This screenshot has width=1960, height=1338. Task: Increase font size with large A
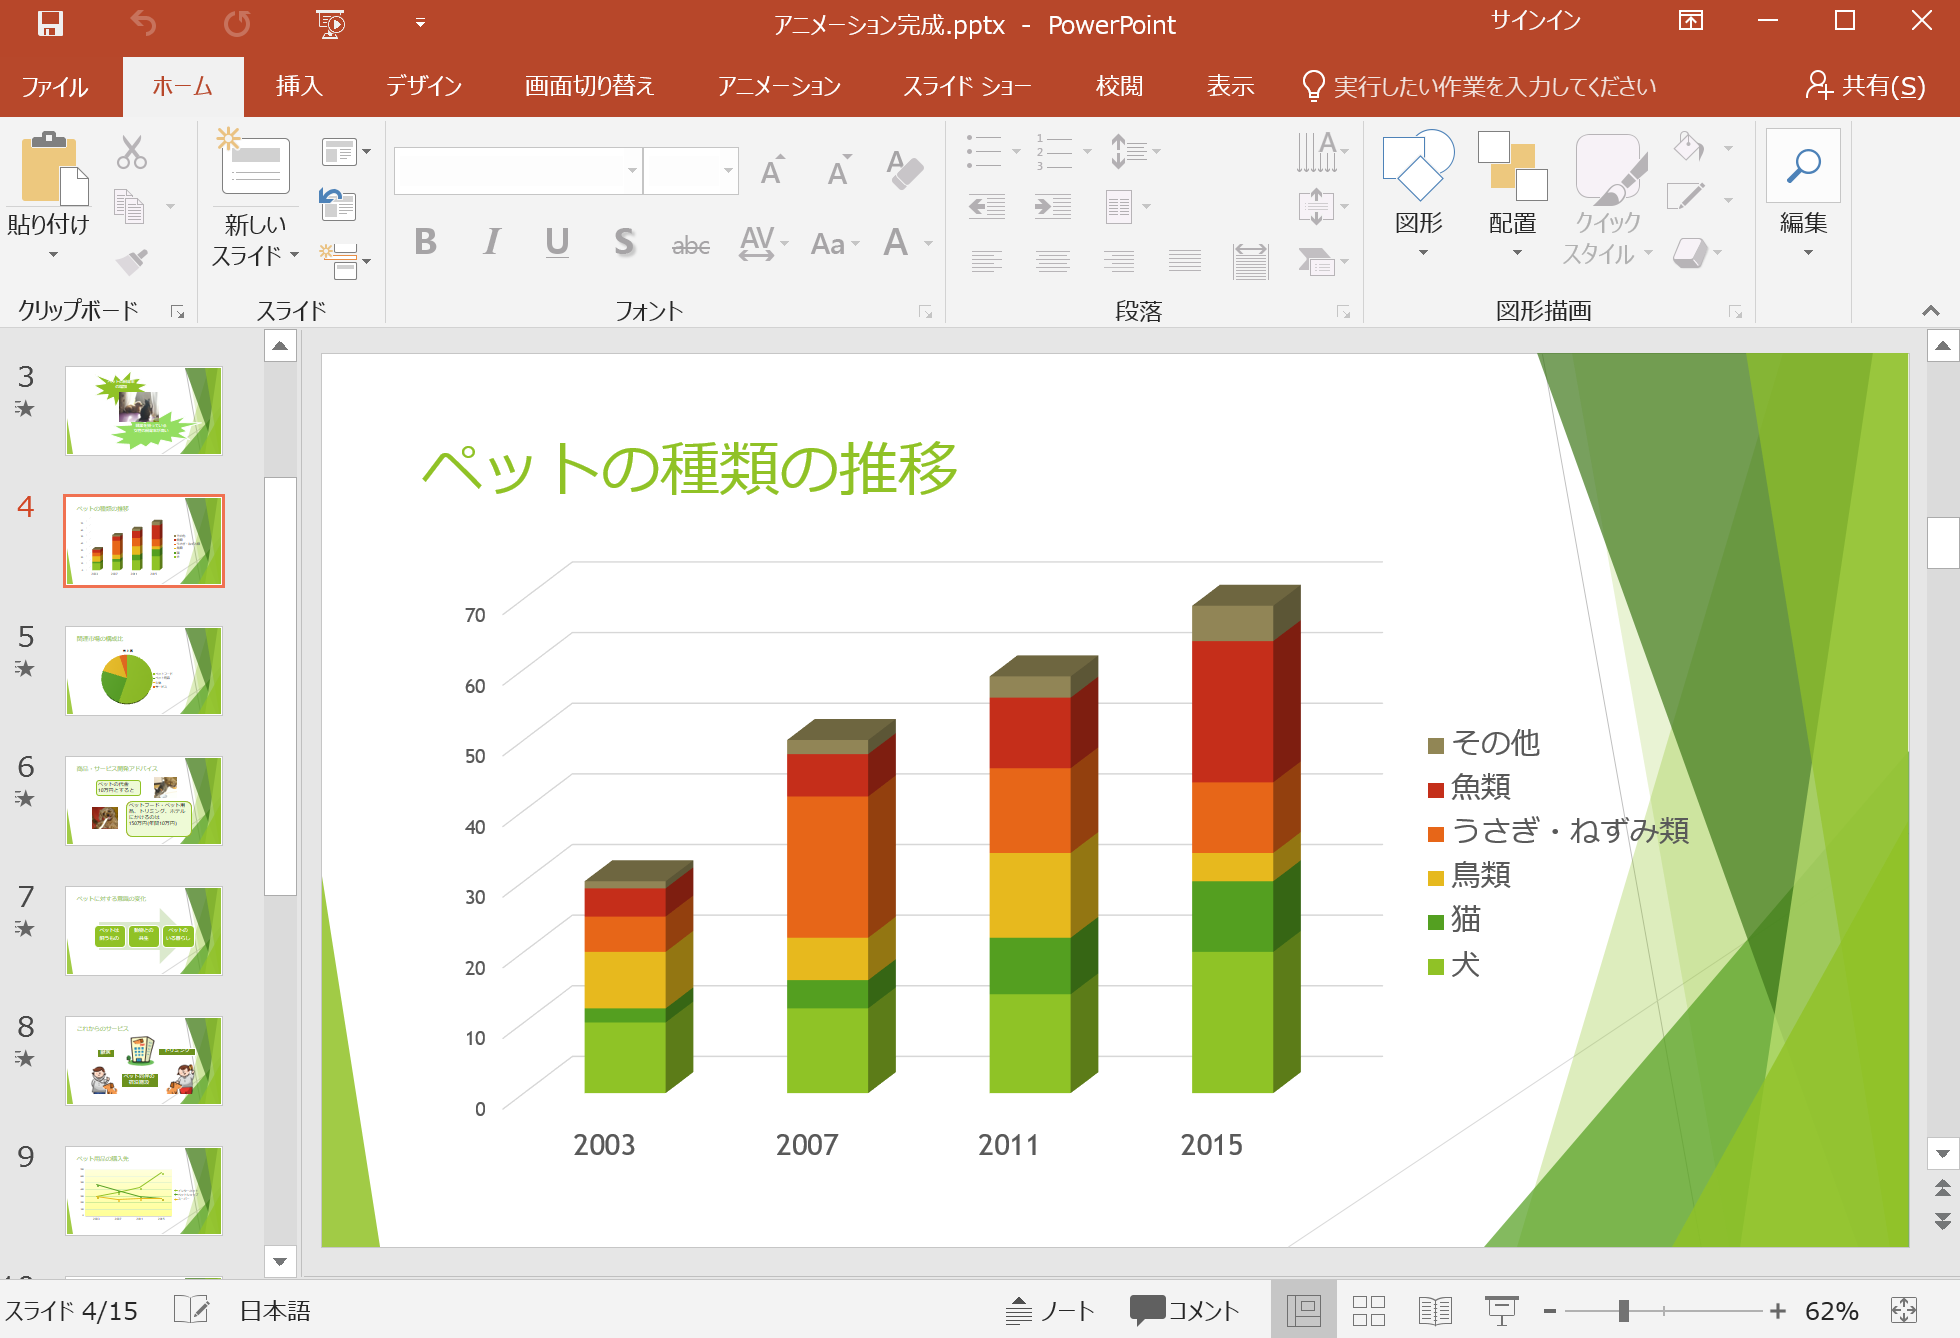coord(773,171)
